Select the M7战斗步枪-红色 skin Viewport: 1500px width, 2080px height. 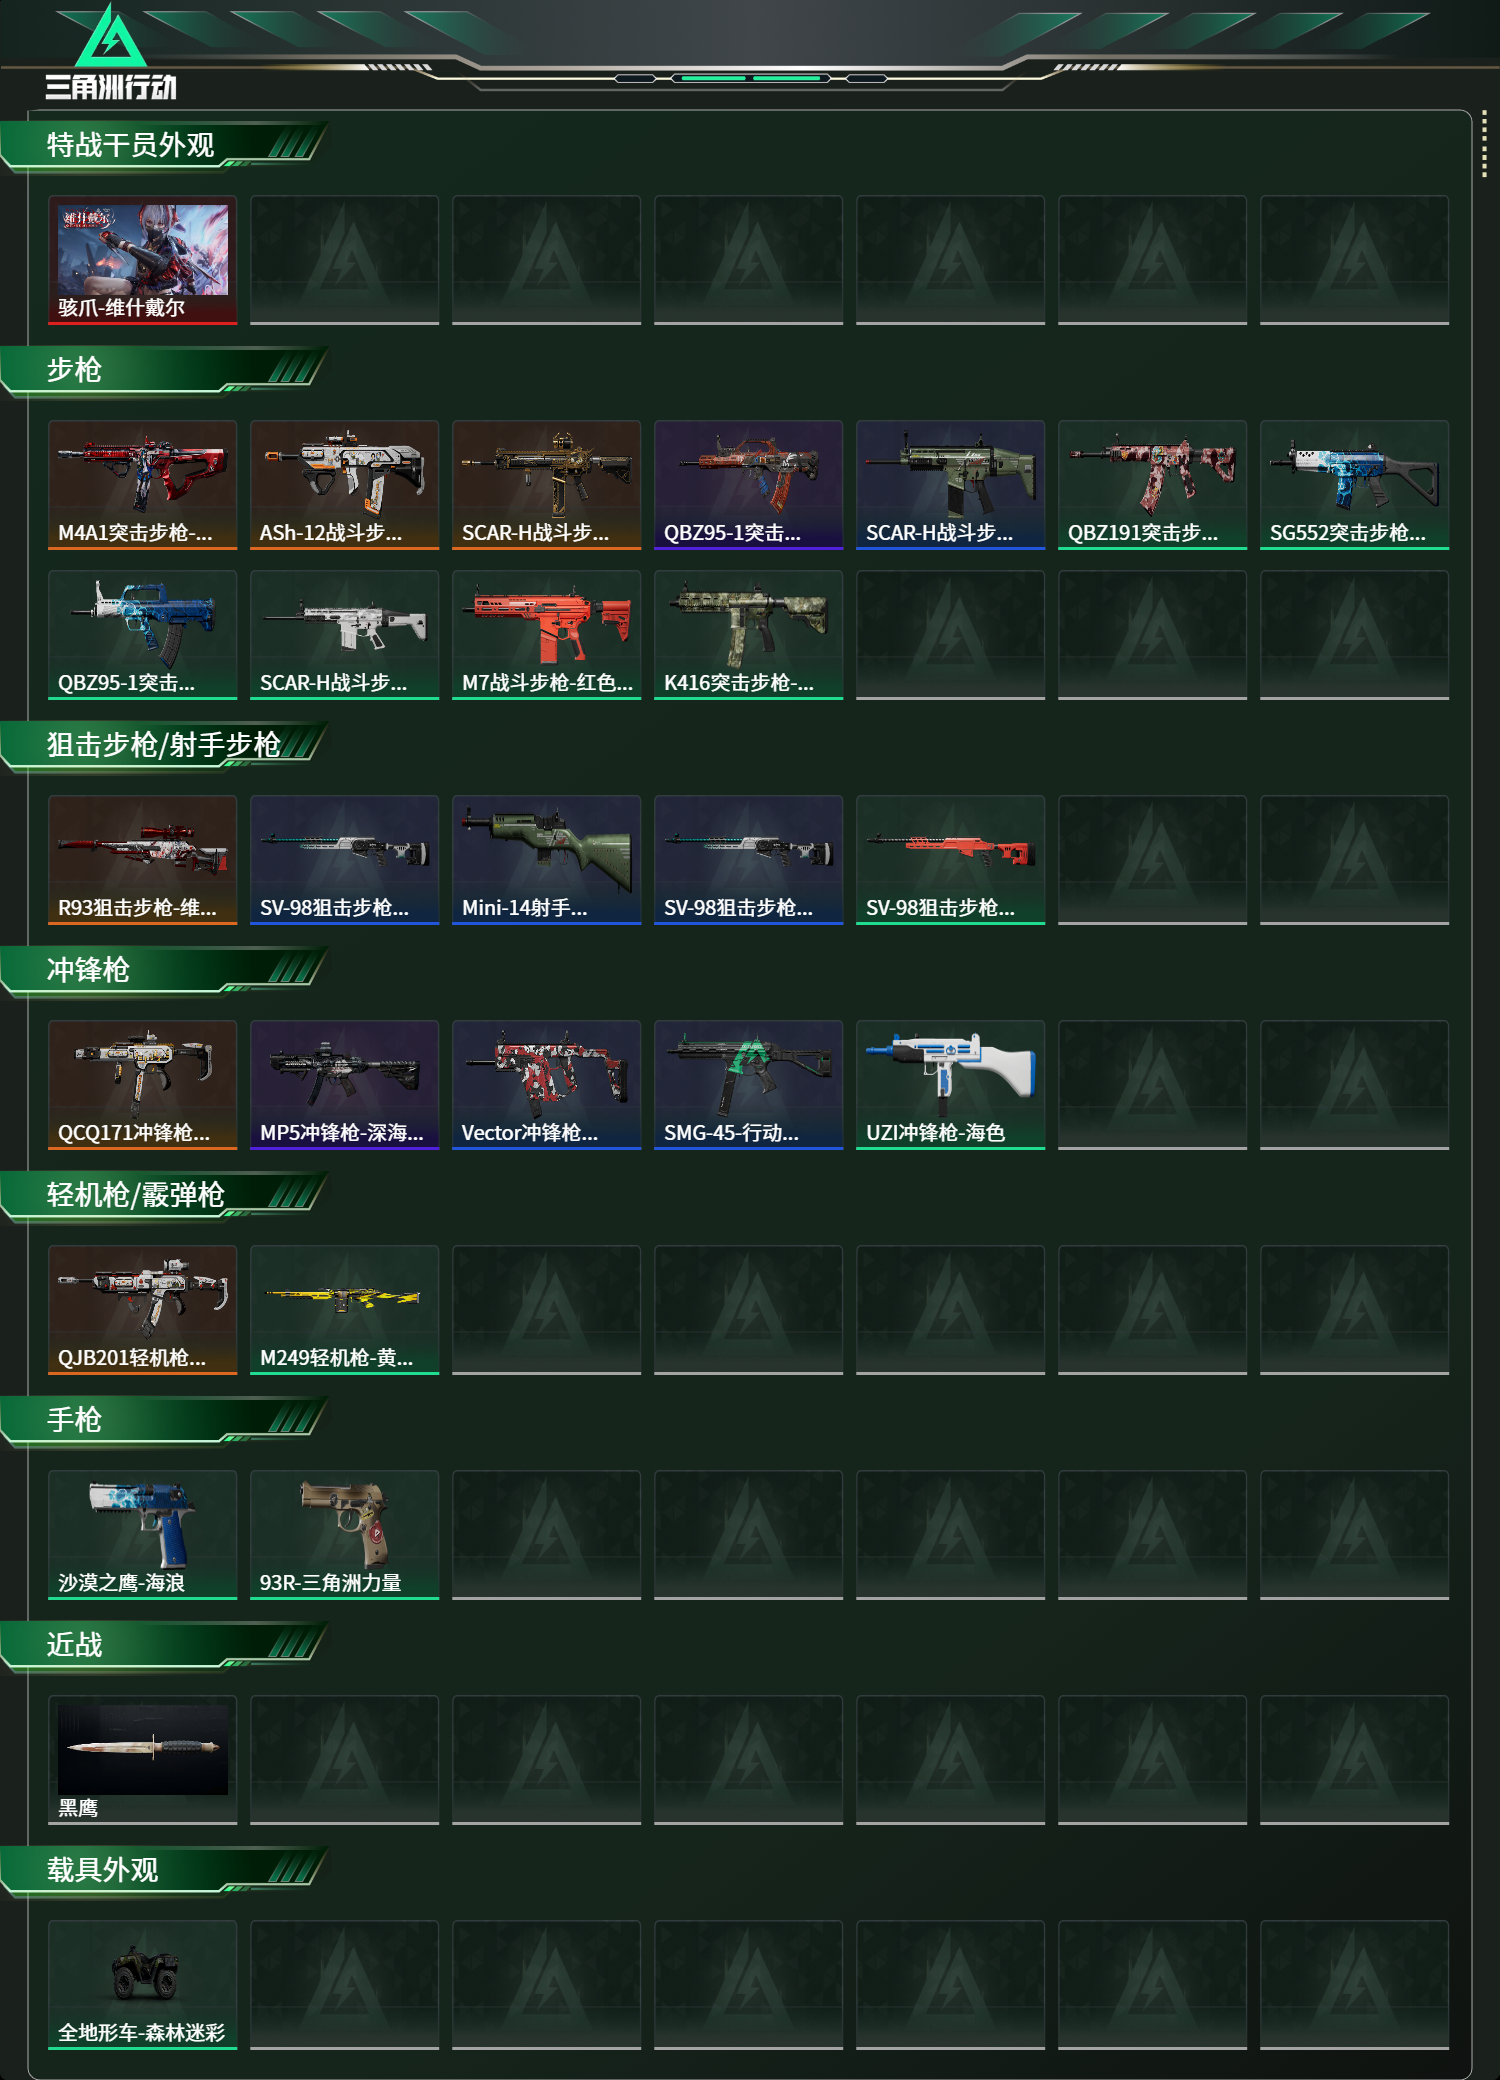547,635
